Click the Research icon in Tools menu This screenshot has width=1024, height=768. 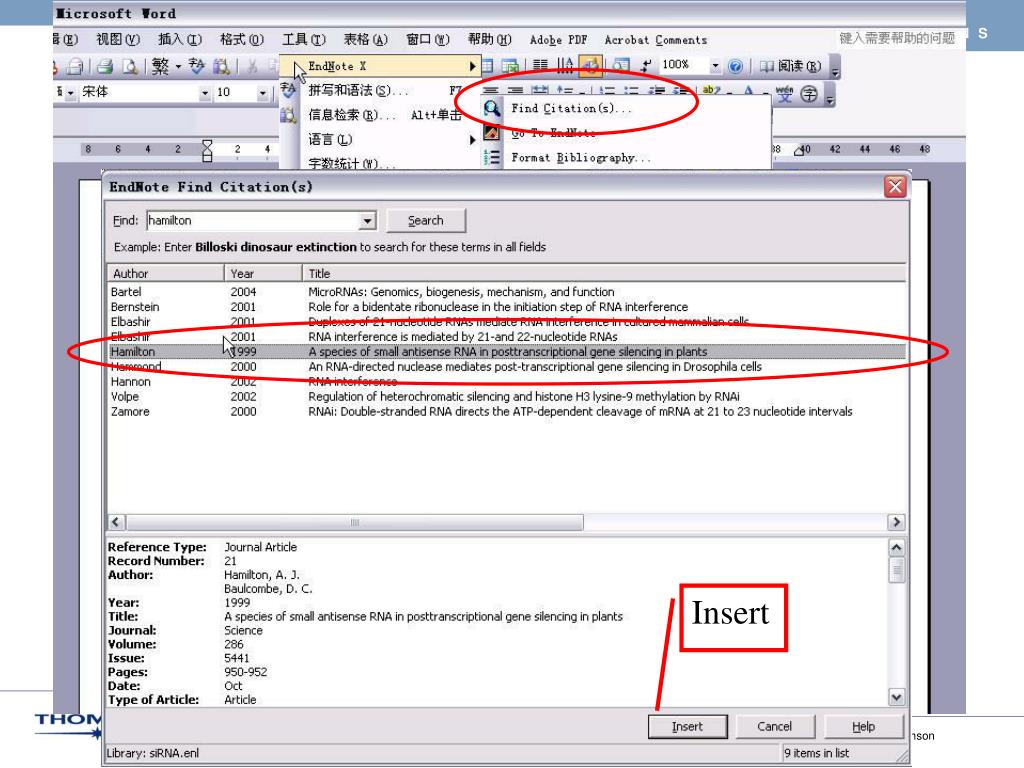tap(288, 115)
